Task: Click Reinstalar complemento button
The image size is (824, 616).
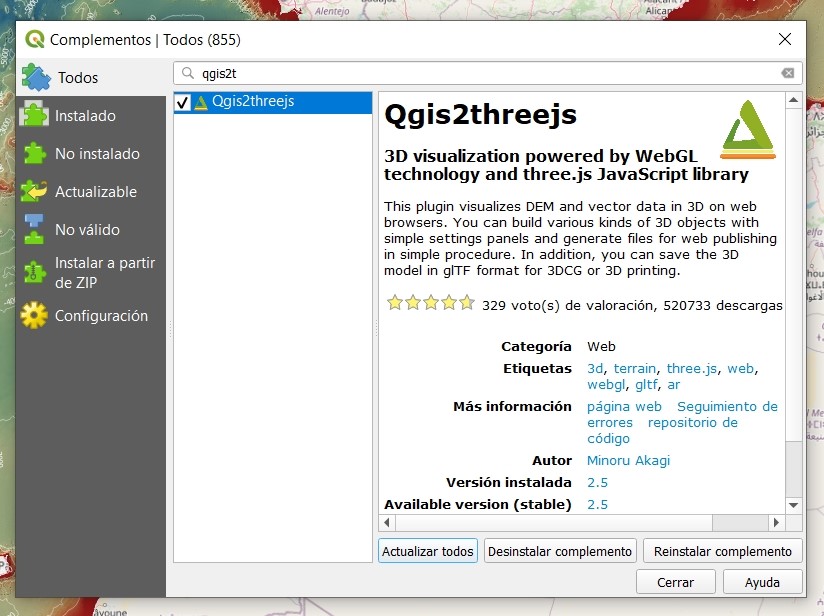Action: [x=722, y=551]
